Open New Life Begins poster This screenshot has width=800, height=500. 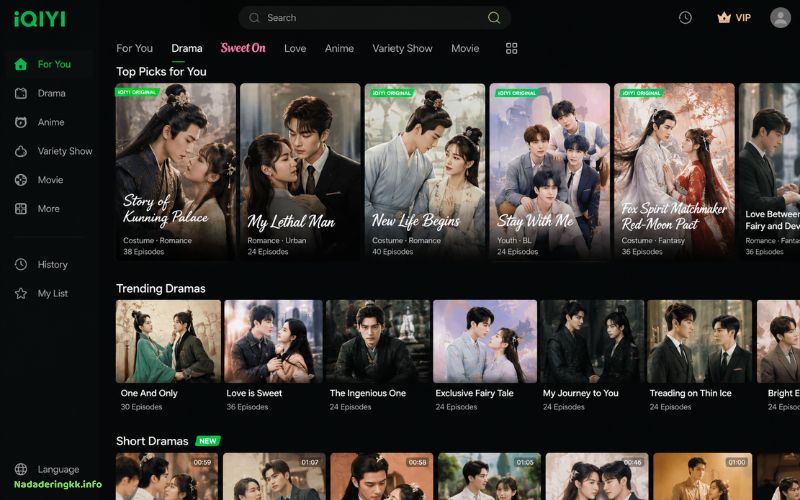click(424, 172)
